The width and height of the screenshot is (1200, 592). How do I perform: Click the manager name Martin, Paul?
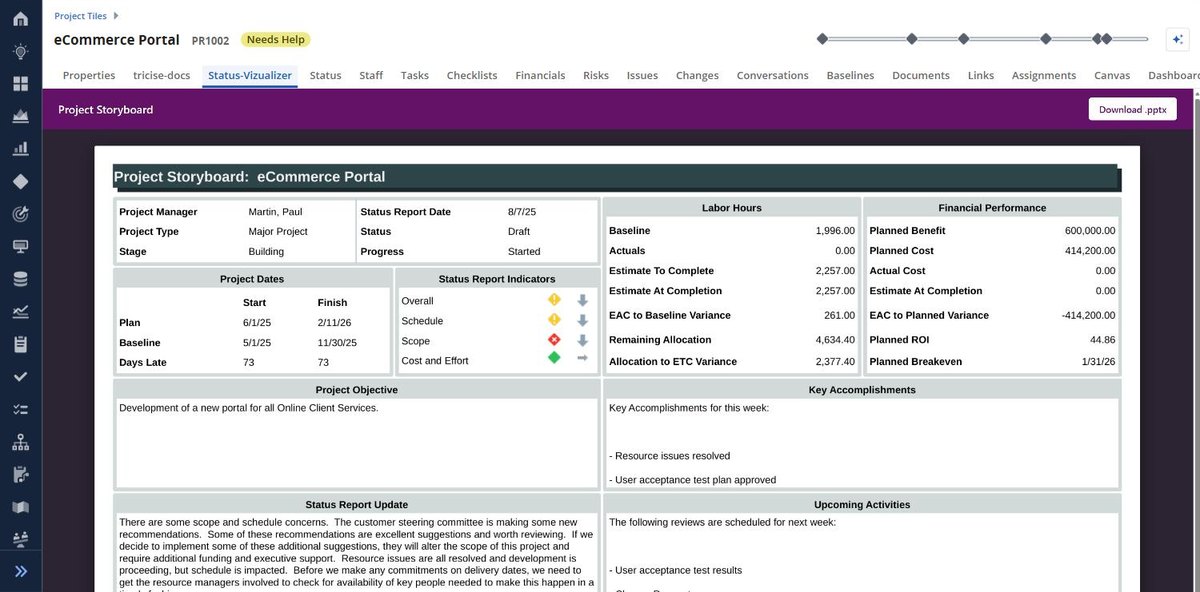pos(275,212)
